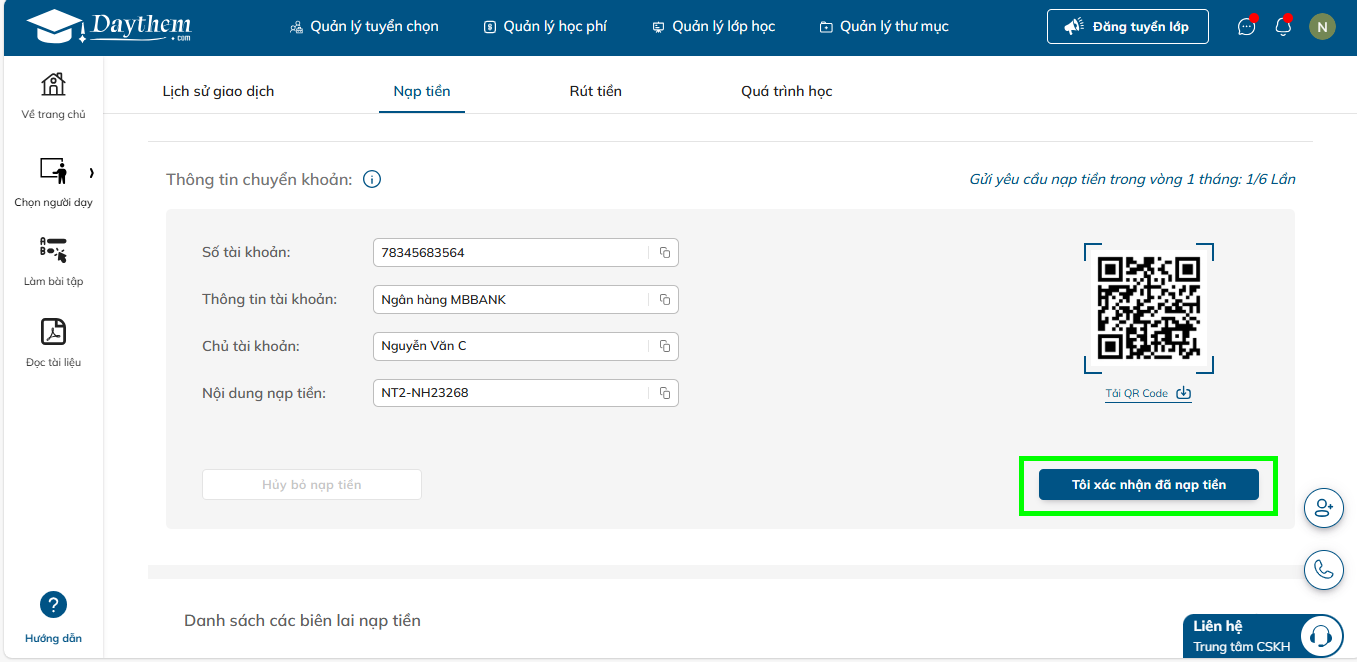Copy Ngân hàng MBBANK bank info
Screen dimensions: 1357x662
(x=664, y=300)
